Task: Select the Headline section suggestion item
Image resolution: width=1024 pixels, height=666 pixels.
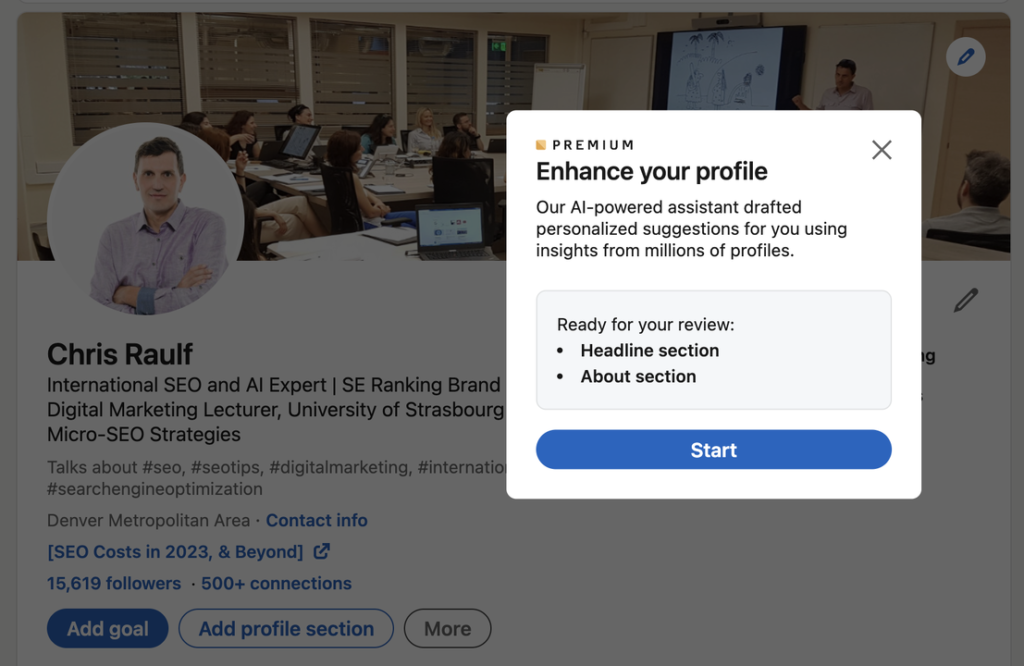Action: (x=649, y=351)
